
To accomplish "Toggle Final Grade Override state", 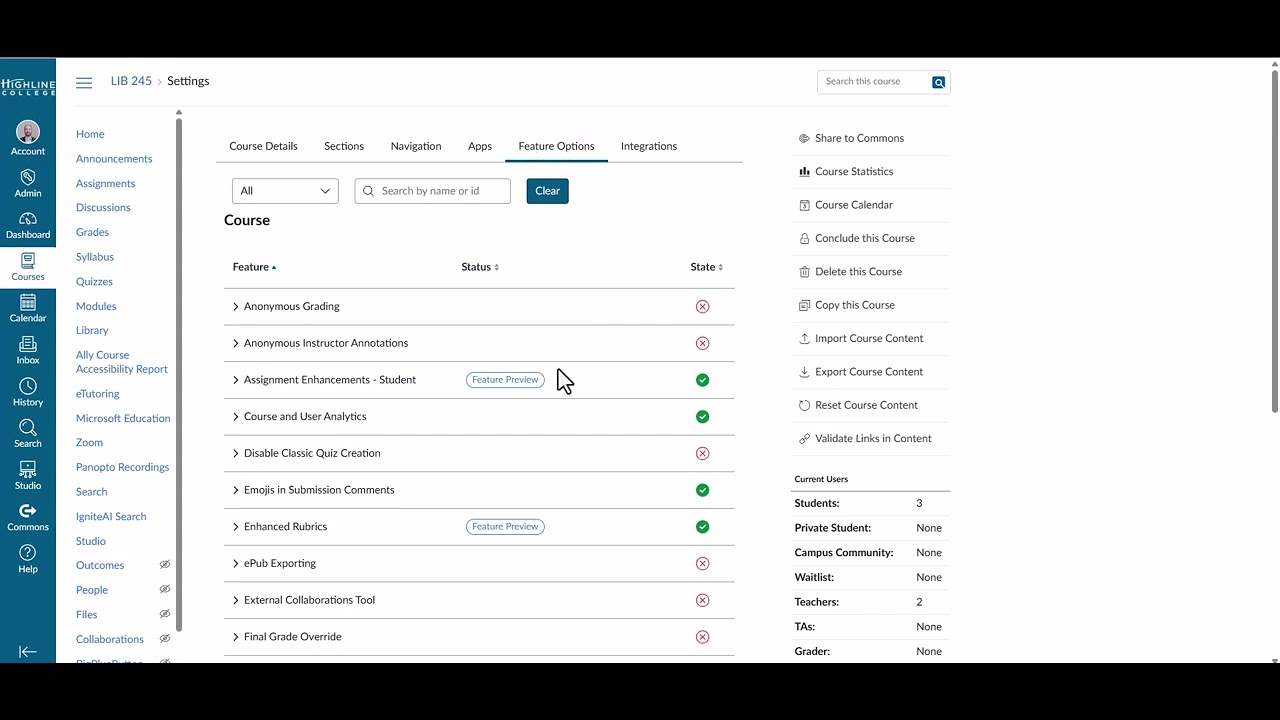I will point(702,637).
